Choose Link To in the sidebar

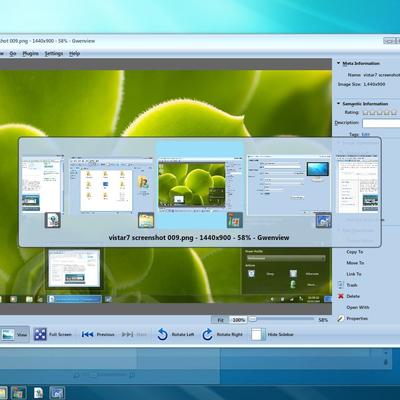[x=354, y=274]
